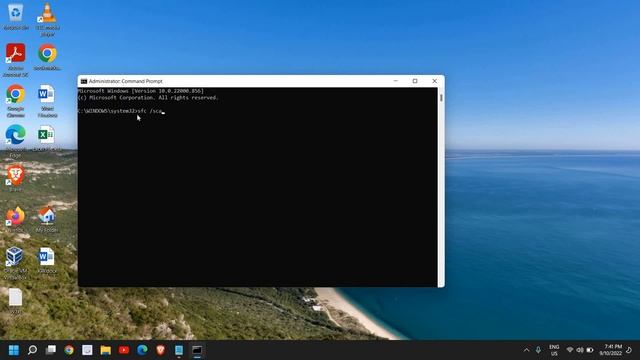The width and height of the screenshot is (640, 360).
Task: Open the clock and date flyout
Action: (x=611, y=350)
